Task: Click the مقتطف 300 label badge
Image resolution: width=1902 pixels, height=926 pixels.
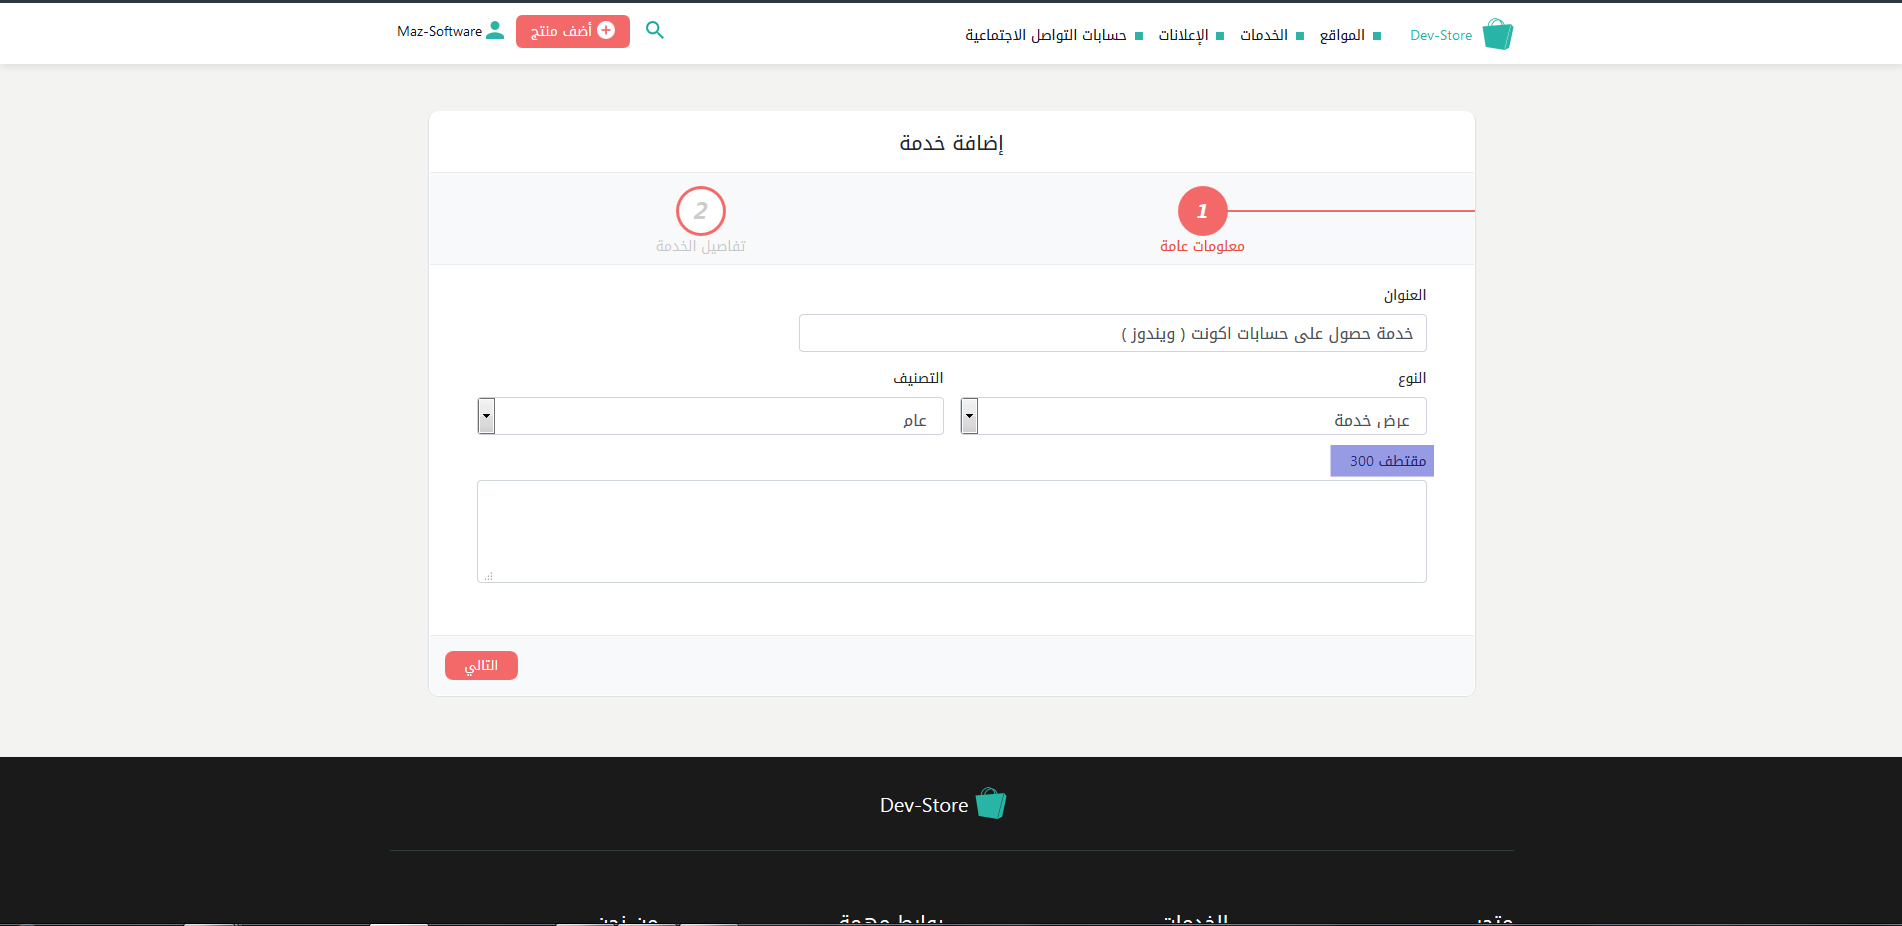Action: (x=1381, y=461)
